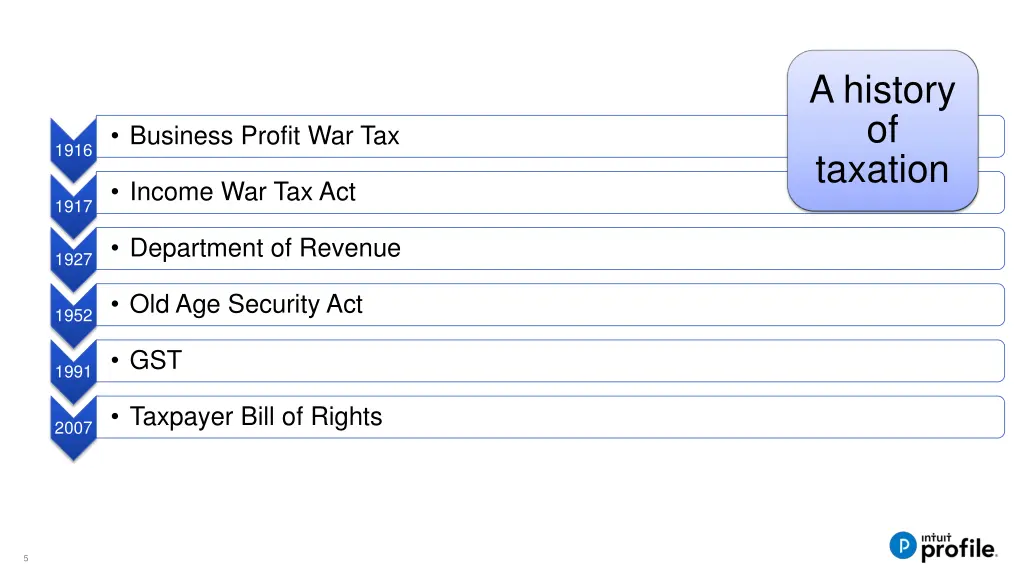Select the 1952 timeline arrow
The height and width of the screenshot is (576, 1024).
point(74,315)
